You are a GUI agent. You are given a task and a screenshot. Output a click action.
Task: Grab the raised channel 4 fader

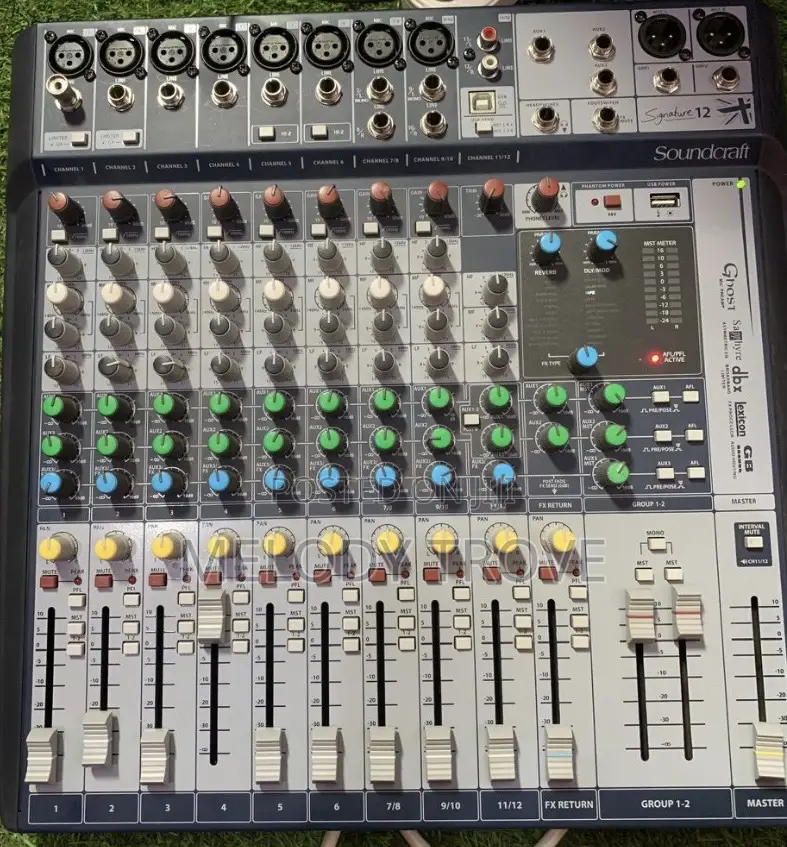[214, 617]
